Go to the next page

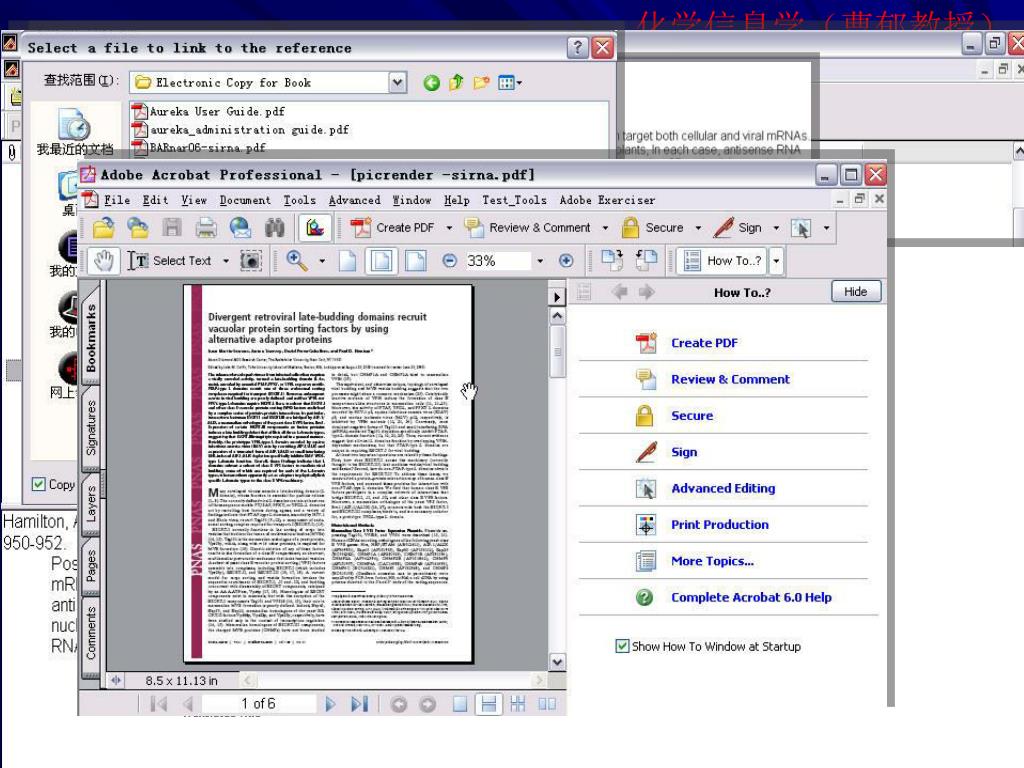(330, 703)
